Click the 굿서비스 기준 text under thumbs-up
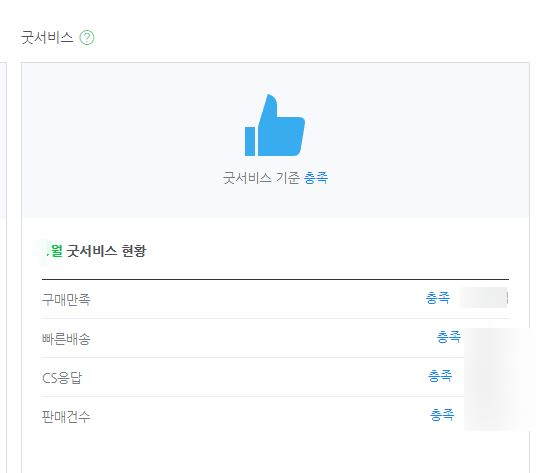Screen dimensions: 539x473 261,178
